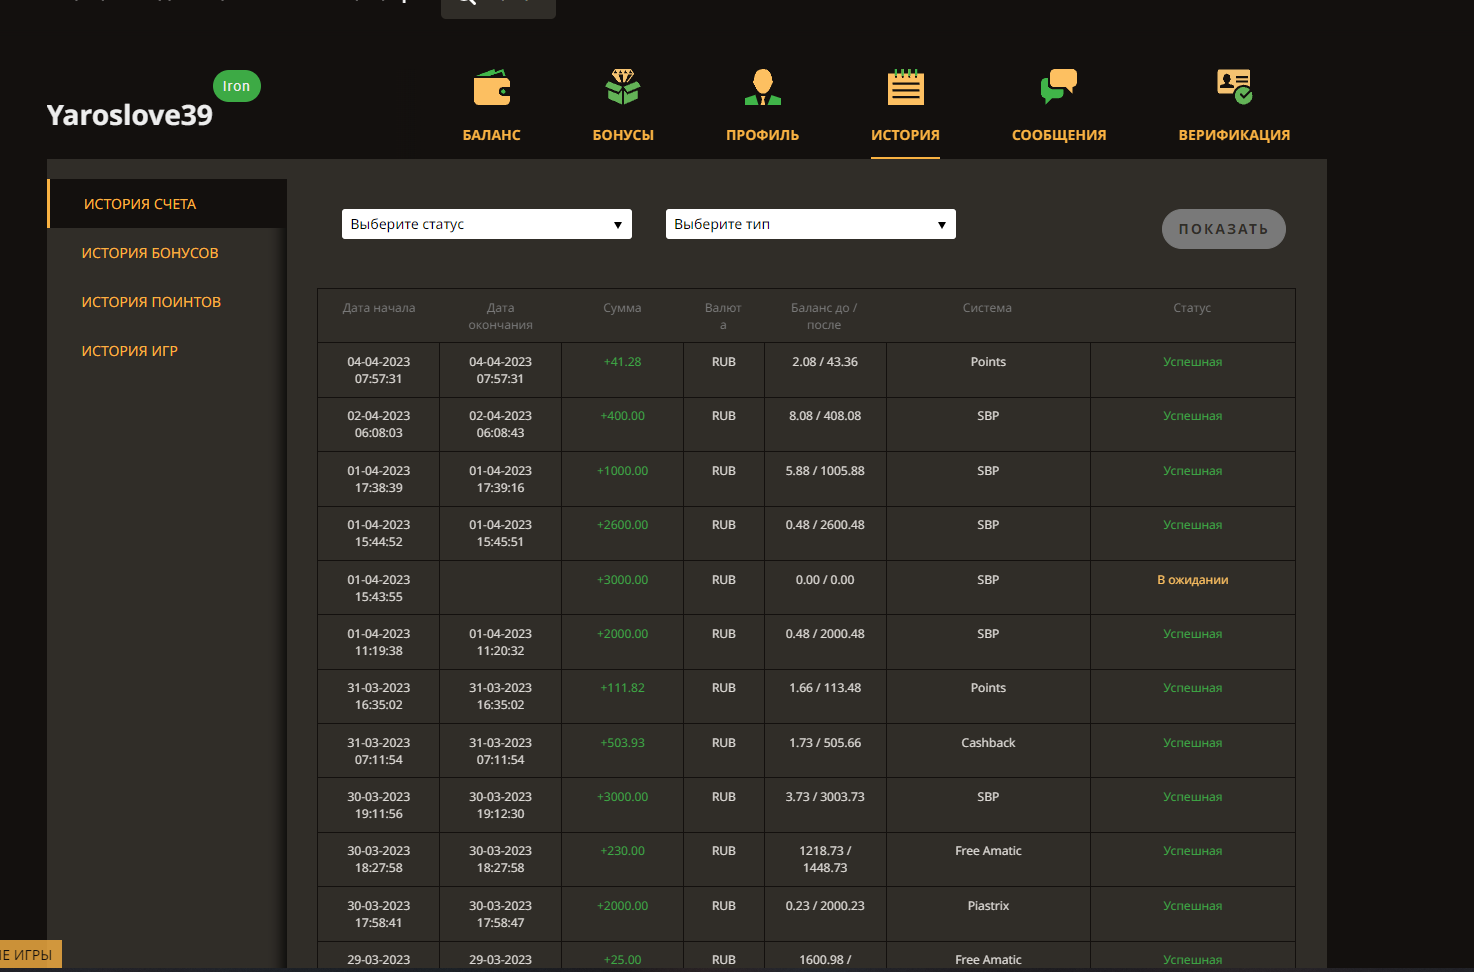Click the 'В ожидании' pending status

click(1192, 580)
